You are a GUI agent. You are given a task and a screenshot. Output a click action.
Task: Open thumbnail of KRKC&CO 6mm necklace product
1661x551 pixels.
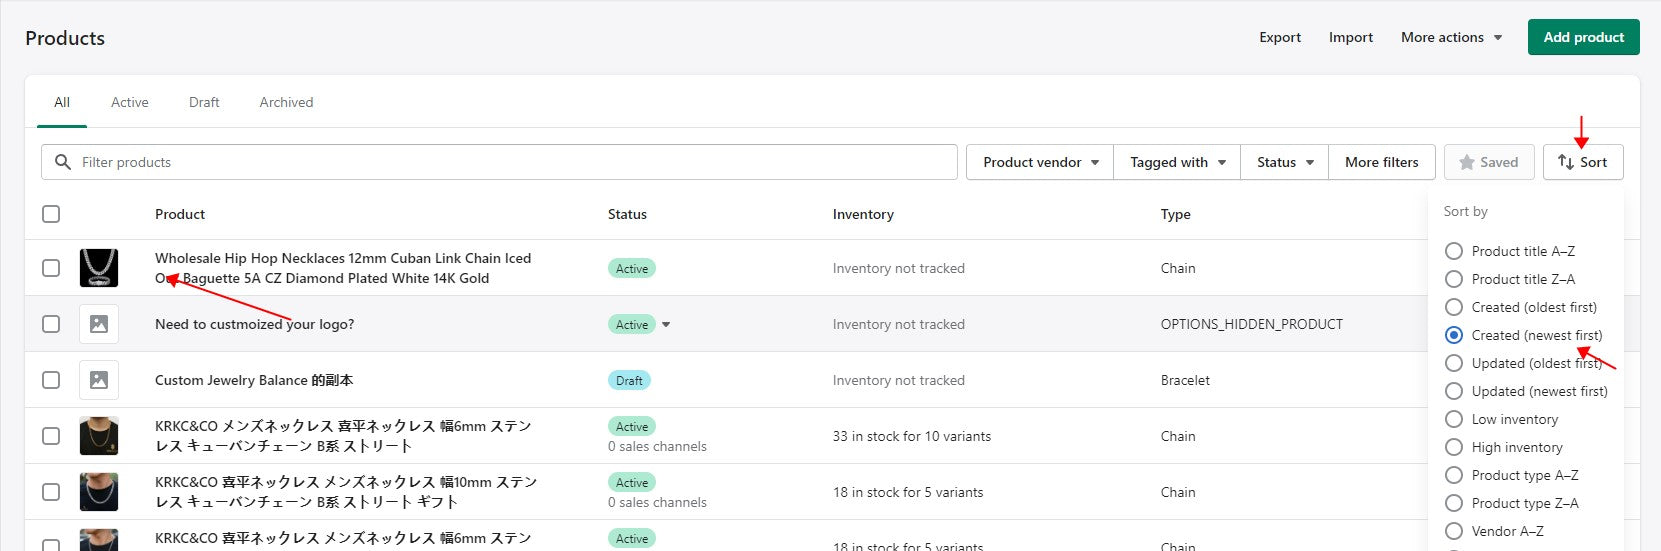[x=99, y=436]
